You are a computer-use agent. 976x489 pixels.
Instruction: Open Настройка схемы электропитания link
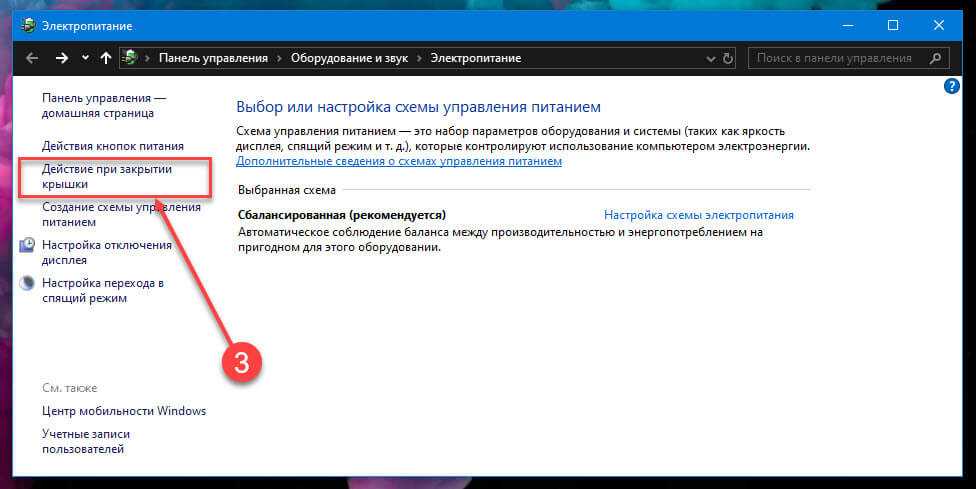698,215
